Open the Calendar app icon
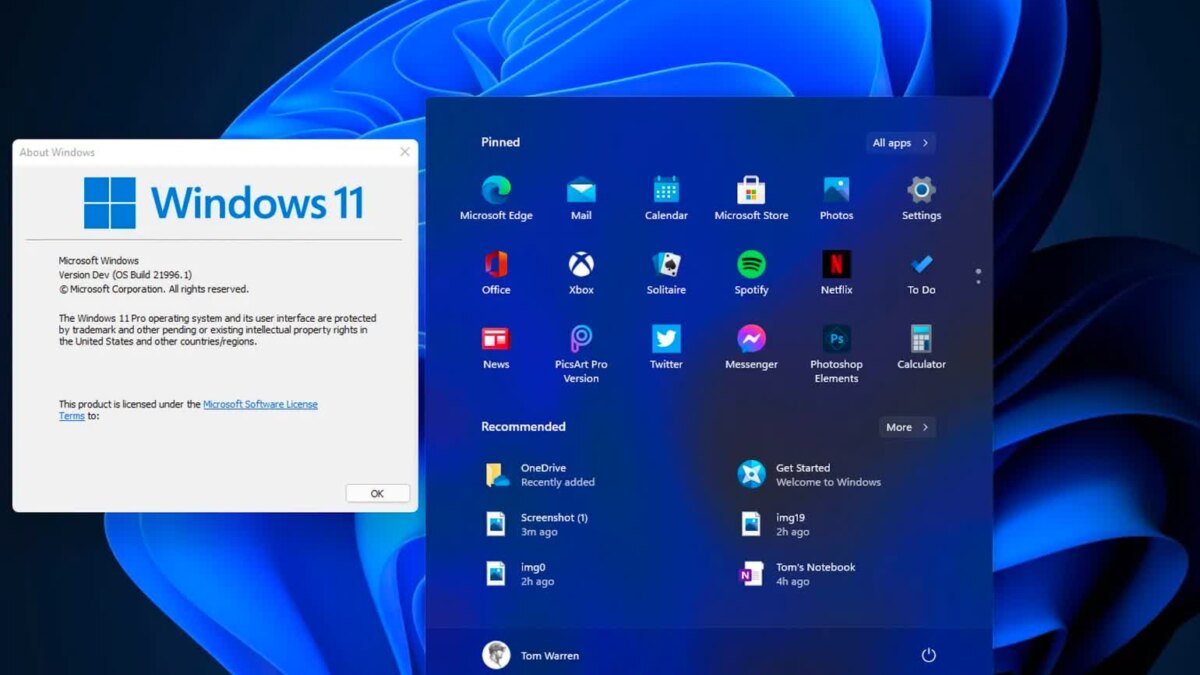The width and height of the screenshot is (1200, 675). tap(666, 190)
